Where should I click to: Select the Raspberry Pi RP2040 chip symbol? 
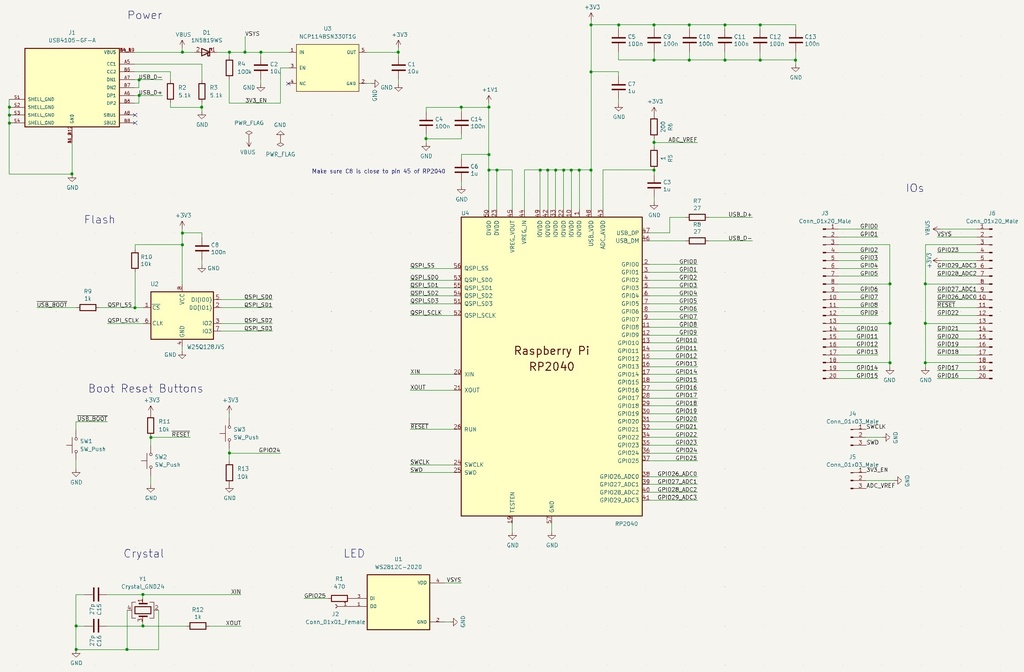(552, 366)
